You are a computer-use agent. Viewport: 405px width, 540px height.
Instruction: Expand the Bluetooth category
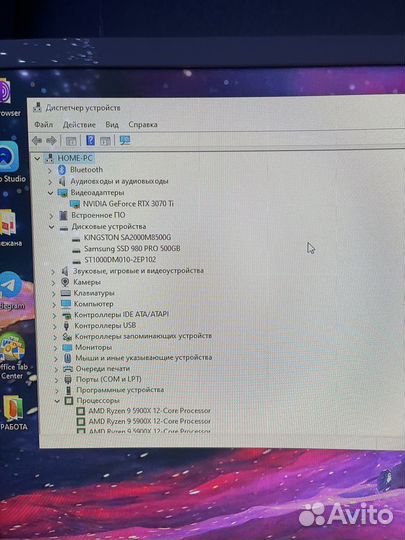(x=50, y=170)
